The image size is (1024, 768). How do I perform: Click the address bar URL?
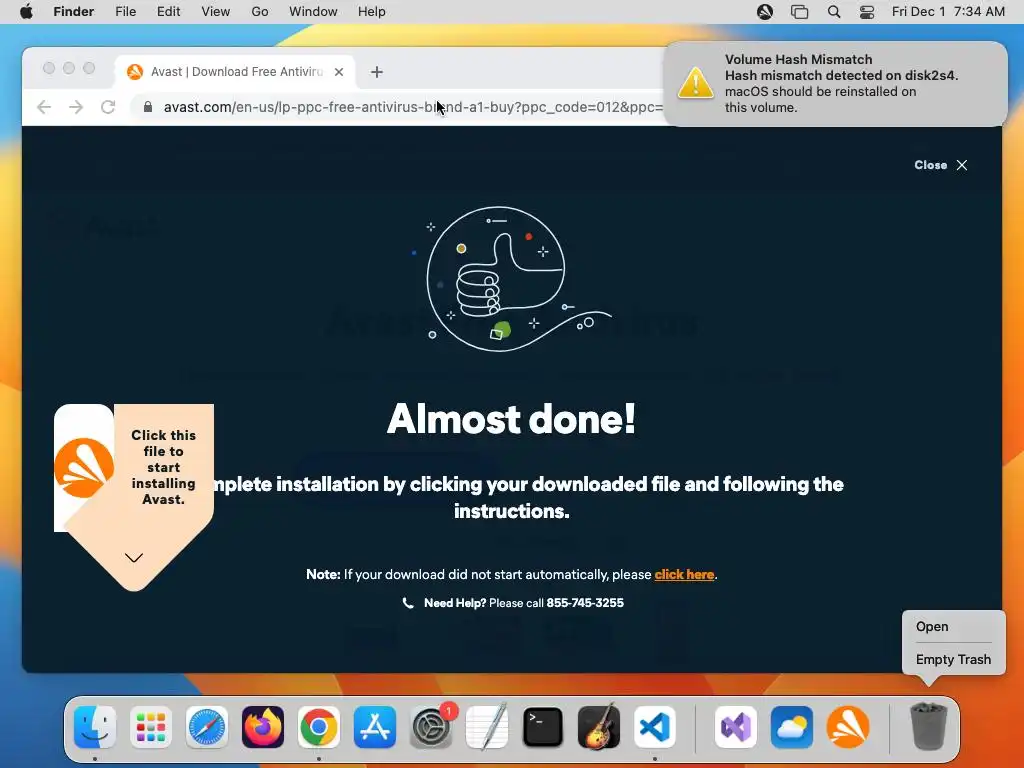(x=413, y=107)
